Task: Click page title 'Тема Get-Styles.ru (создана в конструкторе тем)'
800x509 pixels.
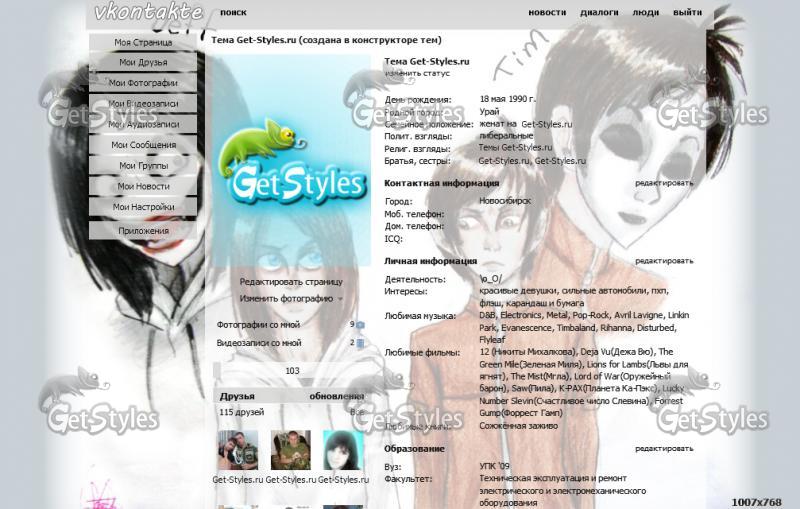Action: point(327,40)
